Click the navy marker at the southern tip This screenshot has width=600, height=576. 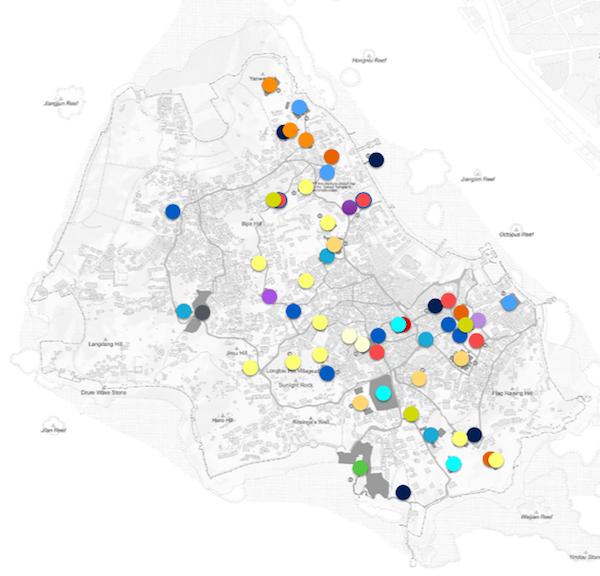pos(403,492)
